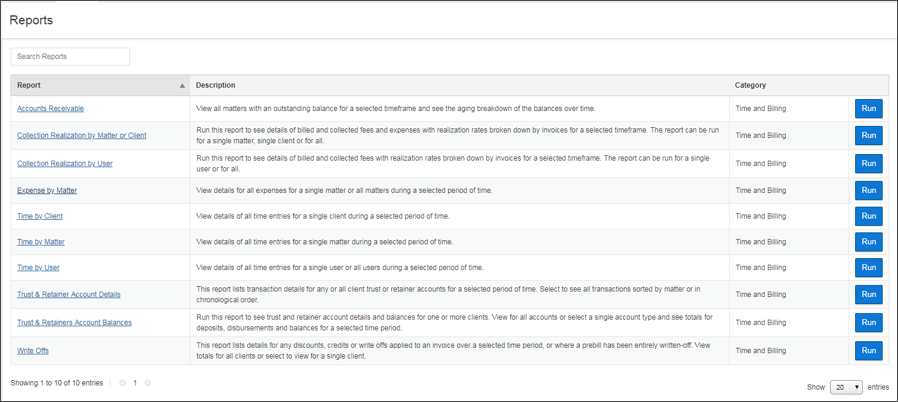Viewport: 898px width, 402px height.
Task: Open the Time by Matter link
Action: pyautogui.click(x=41, y=242)
